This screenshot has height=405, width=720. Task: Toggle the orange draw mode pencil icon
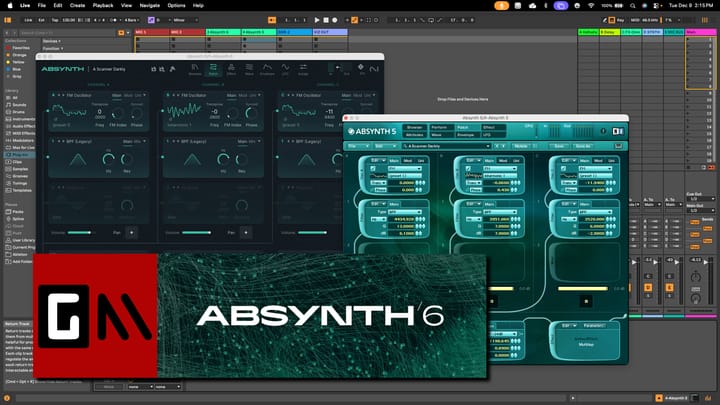354,20
